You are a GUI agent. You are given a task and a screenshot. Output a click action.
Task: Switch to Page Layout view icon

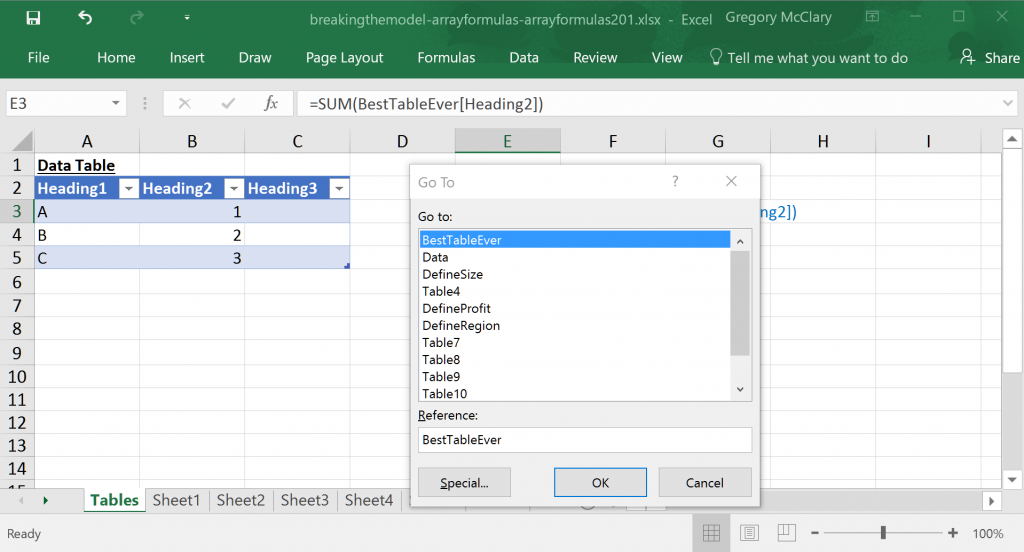[x=750, y=533]
